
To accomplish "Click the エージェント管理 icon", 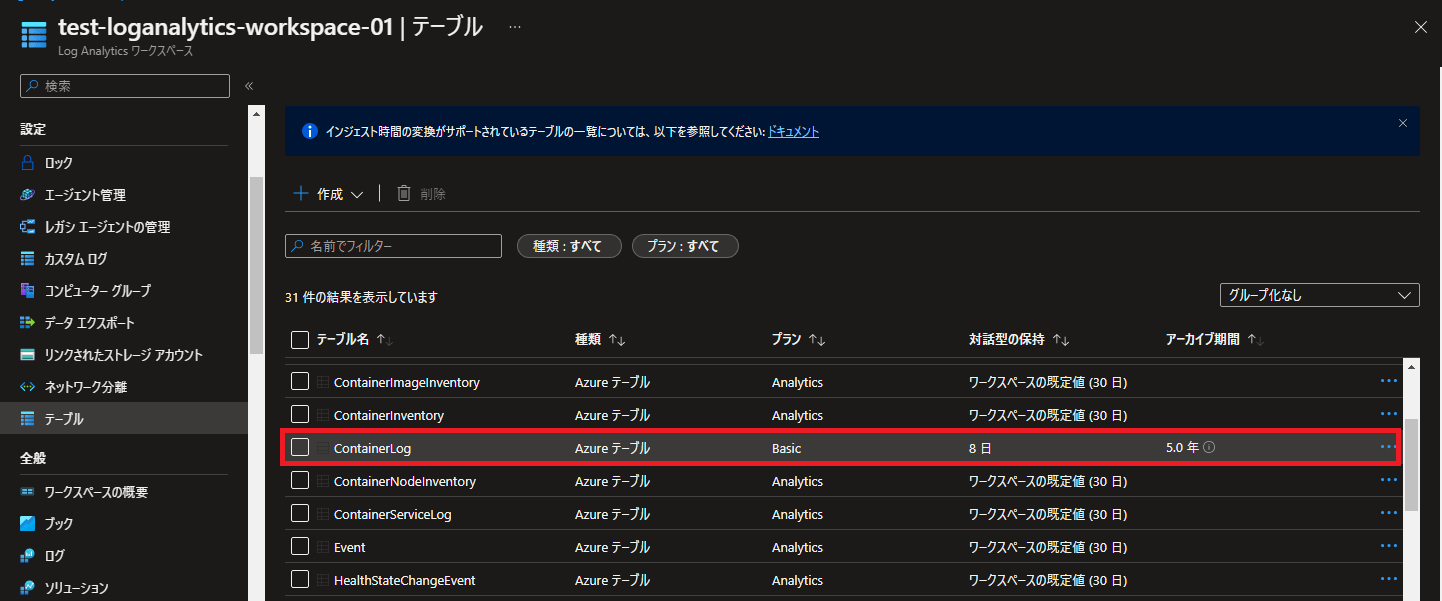I will pyautogui.click(x=28, y=195).
